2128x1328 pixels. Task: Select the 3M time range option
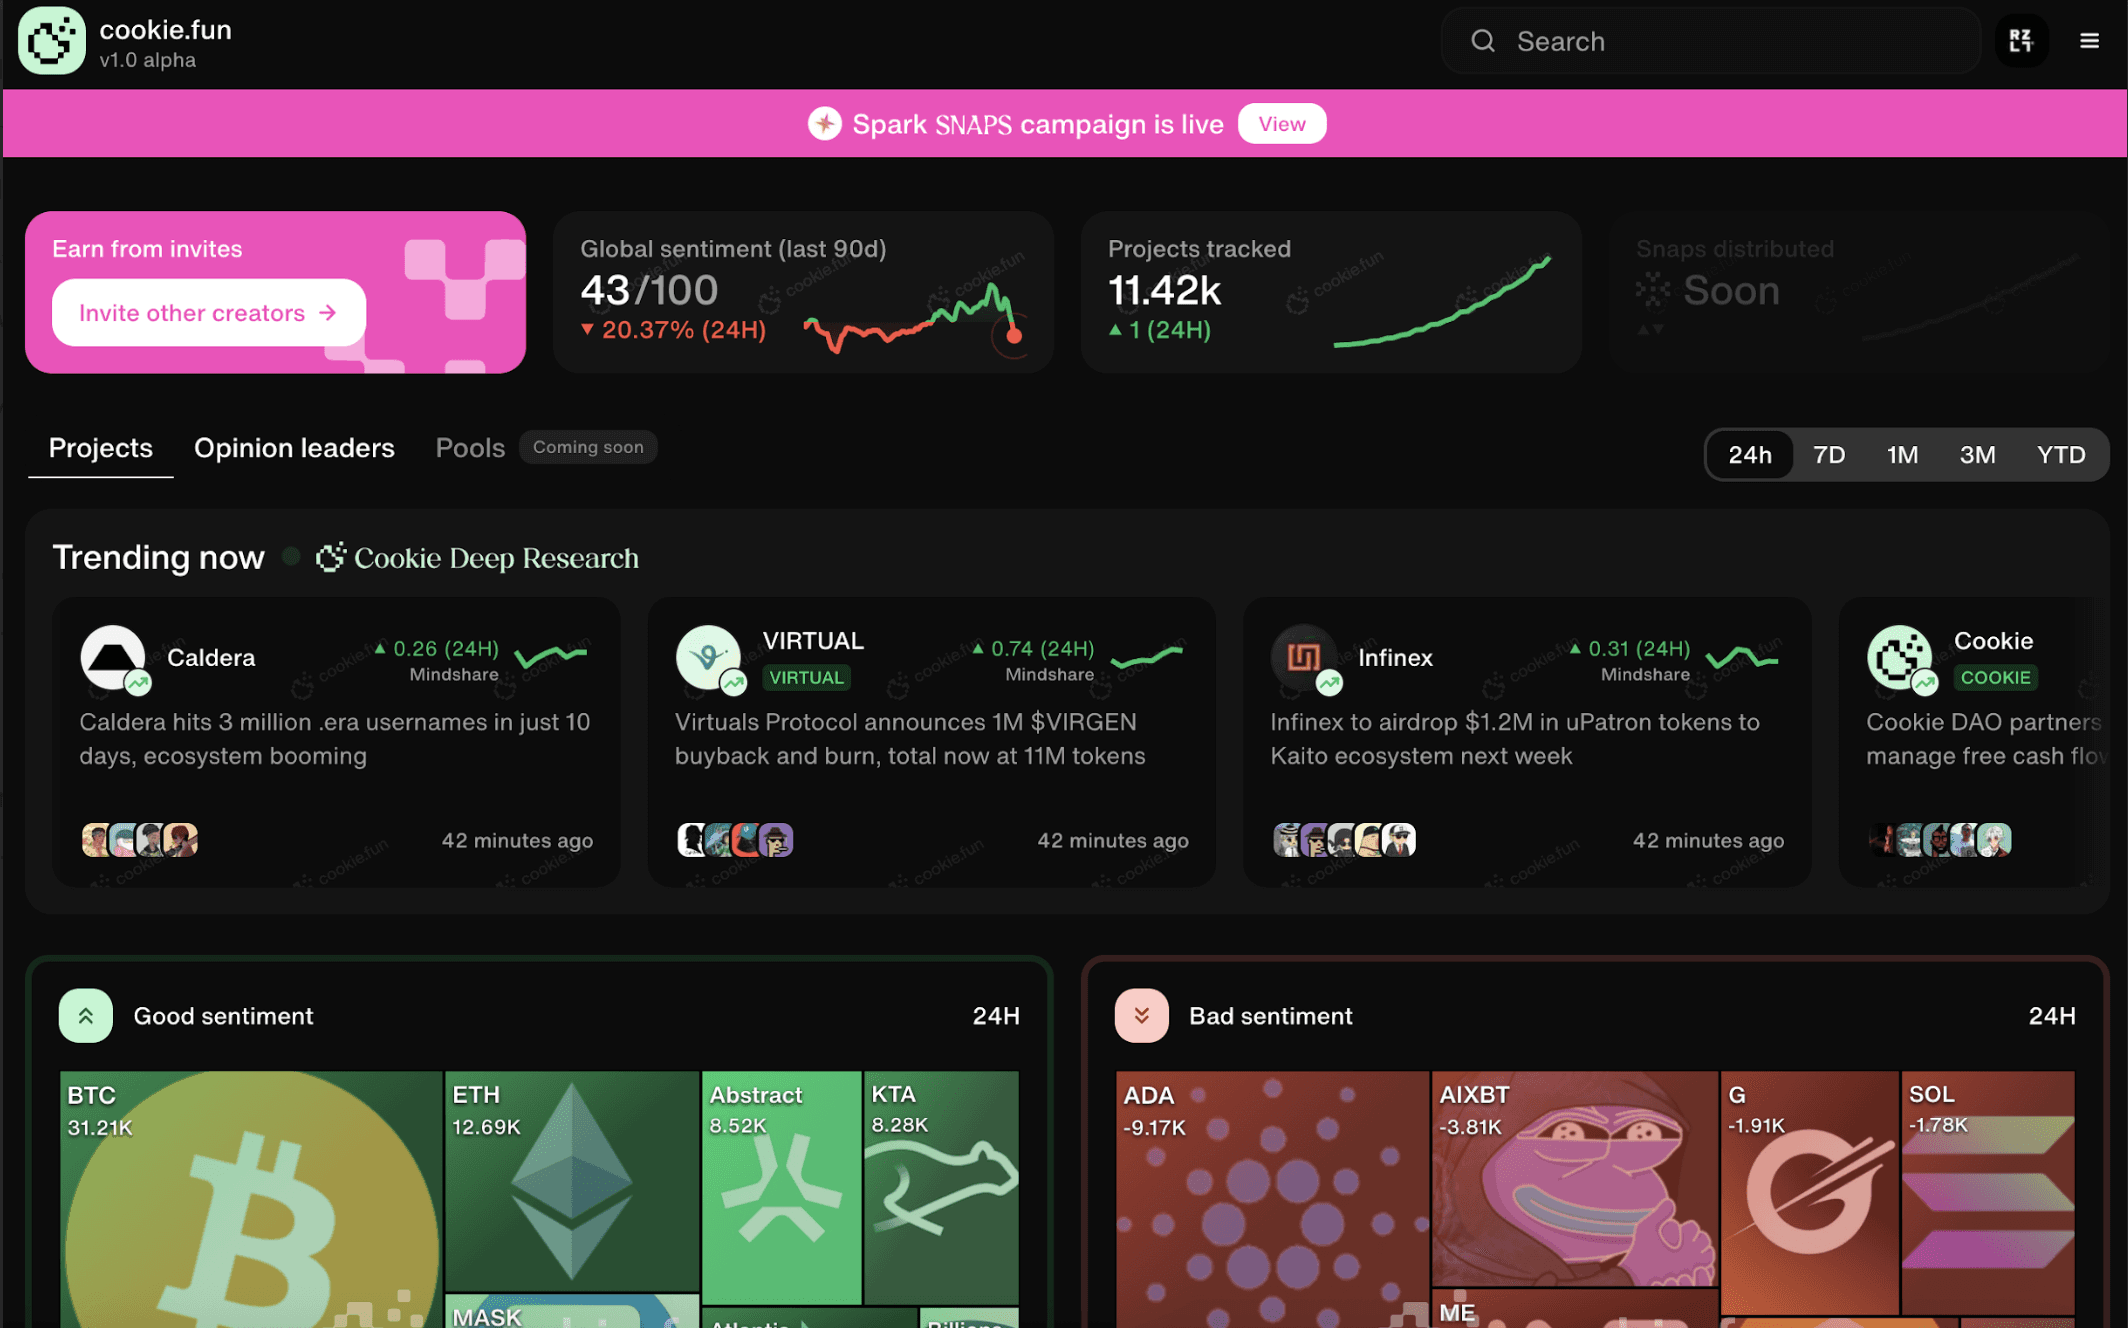[1977, 454]
